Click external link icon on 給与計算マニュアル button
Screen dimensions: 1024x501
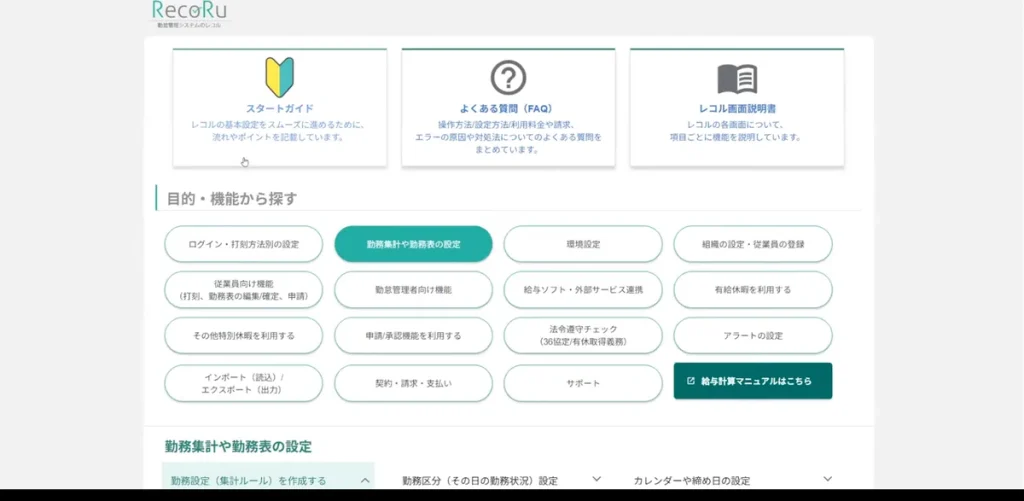pyautogui.click(x=691, y=381)
